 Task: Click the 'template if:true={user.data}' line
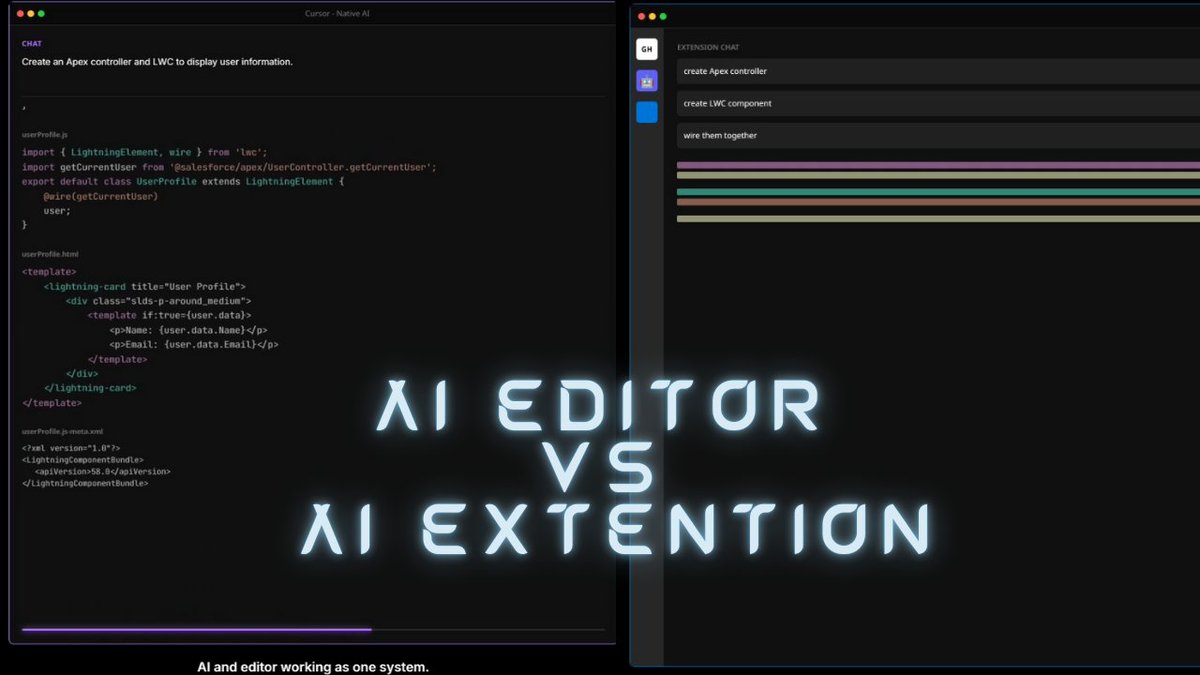point(169,315)
